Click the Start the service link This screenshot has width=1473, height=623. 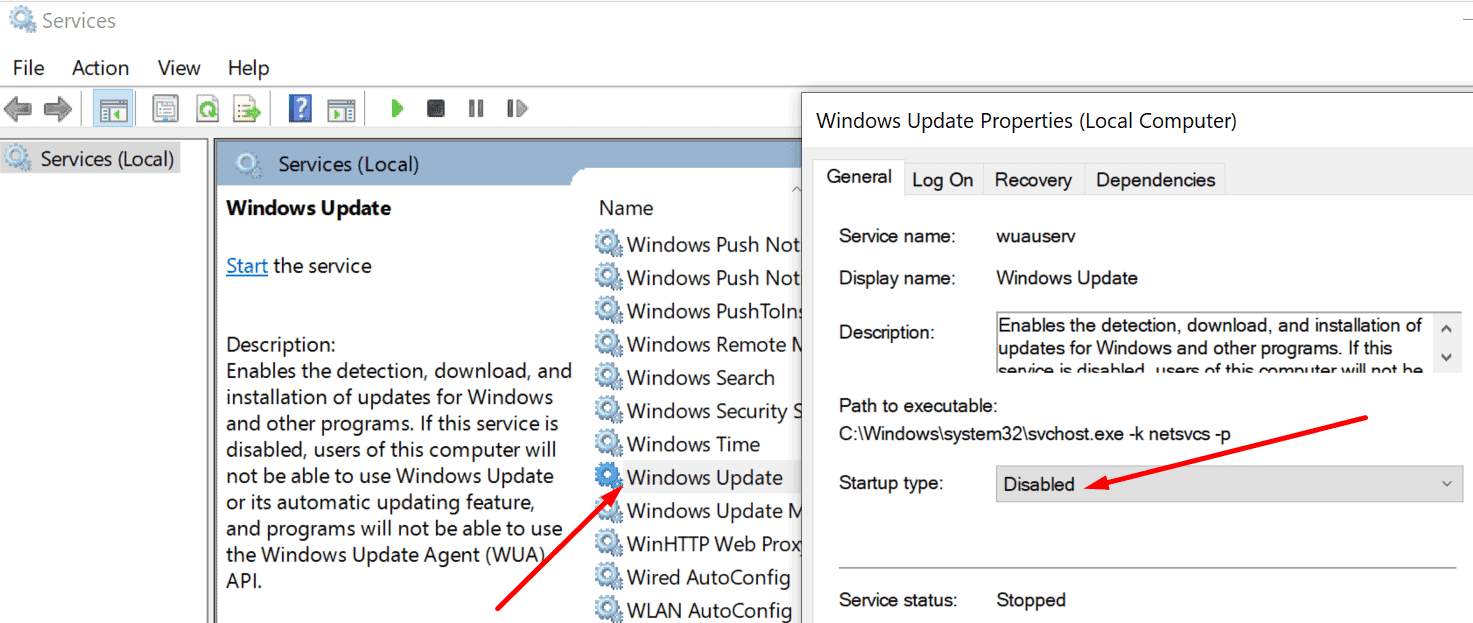click(x=246, y=266)
